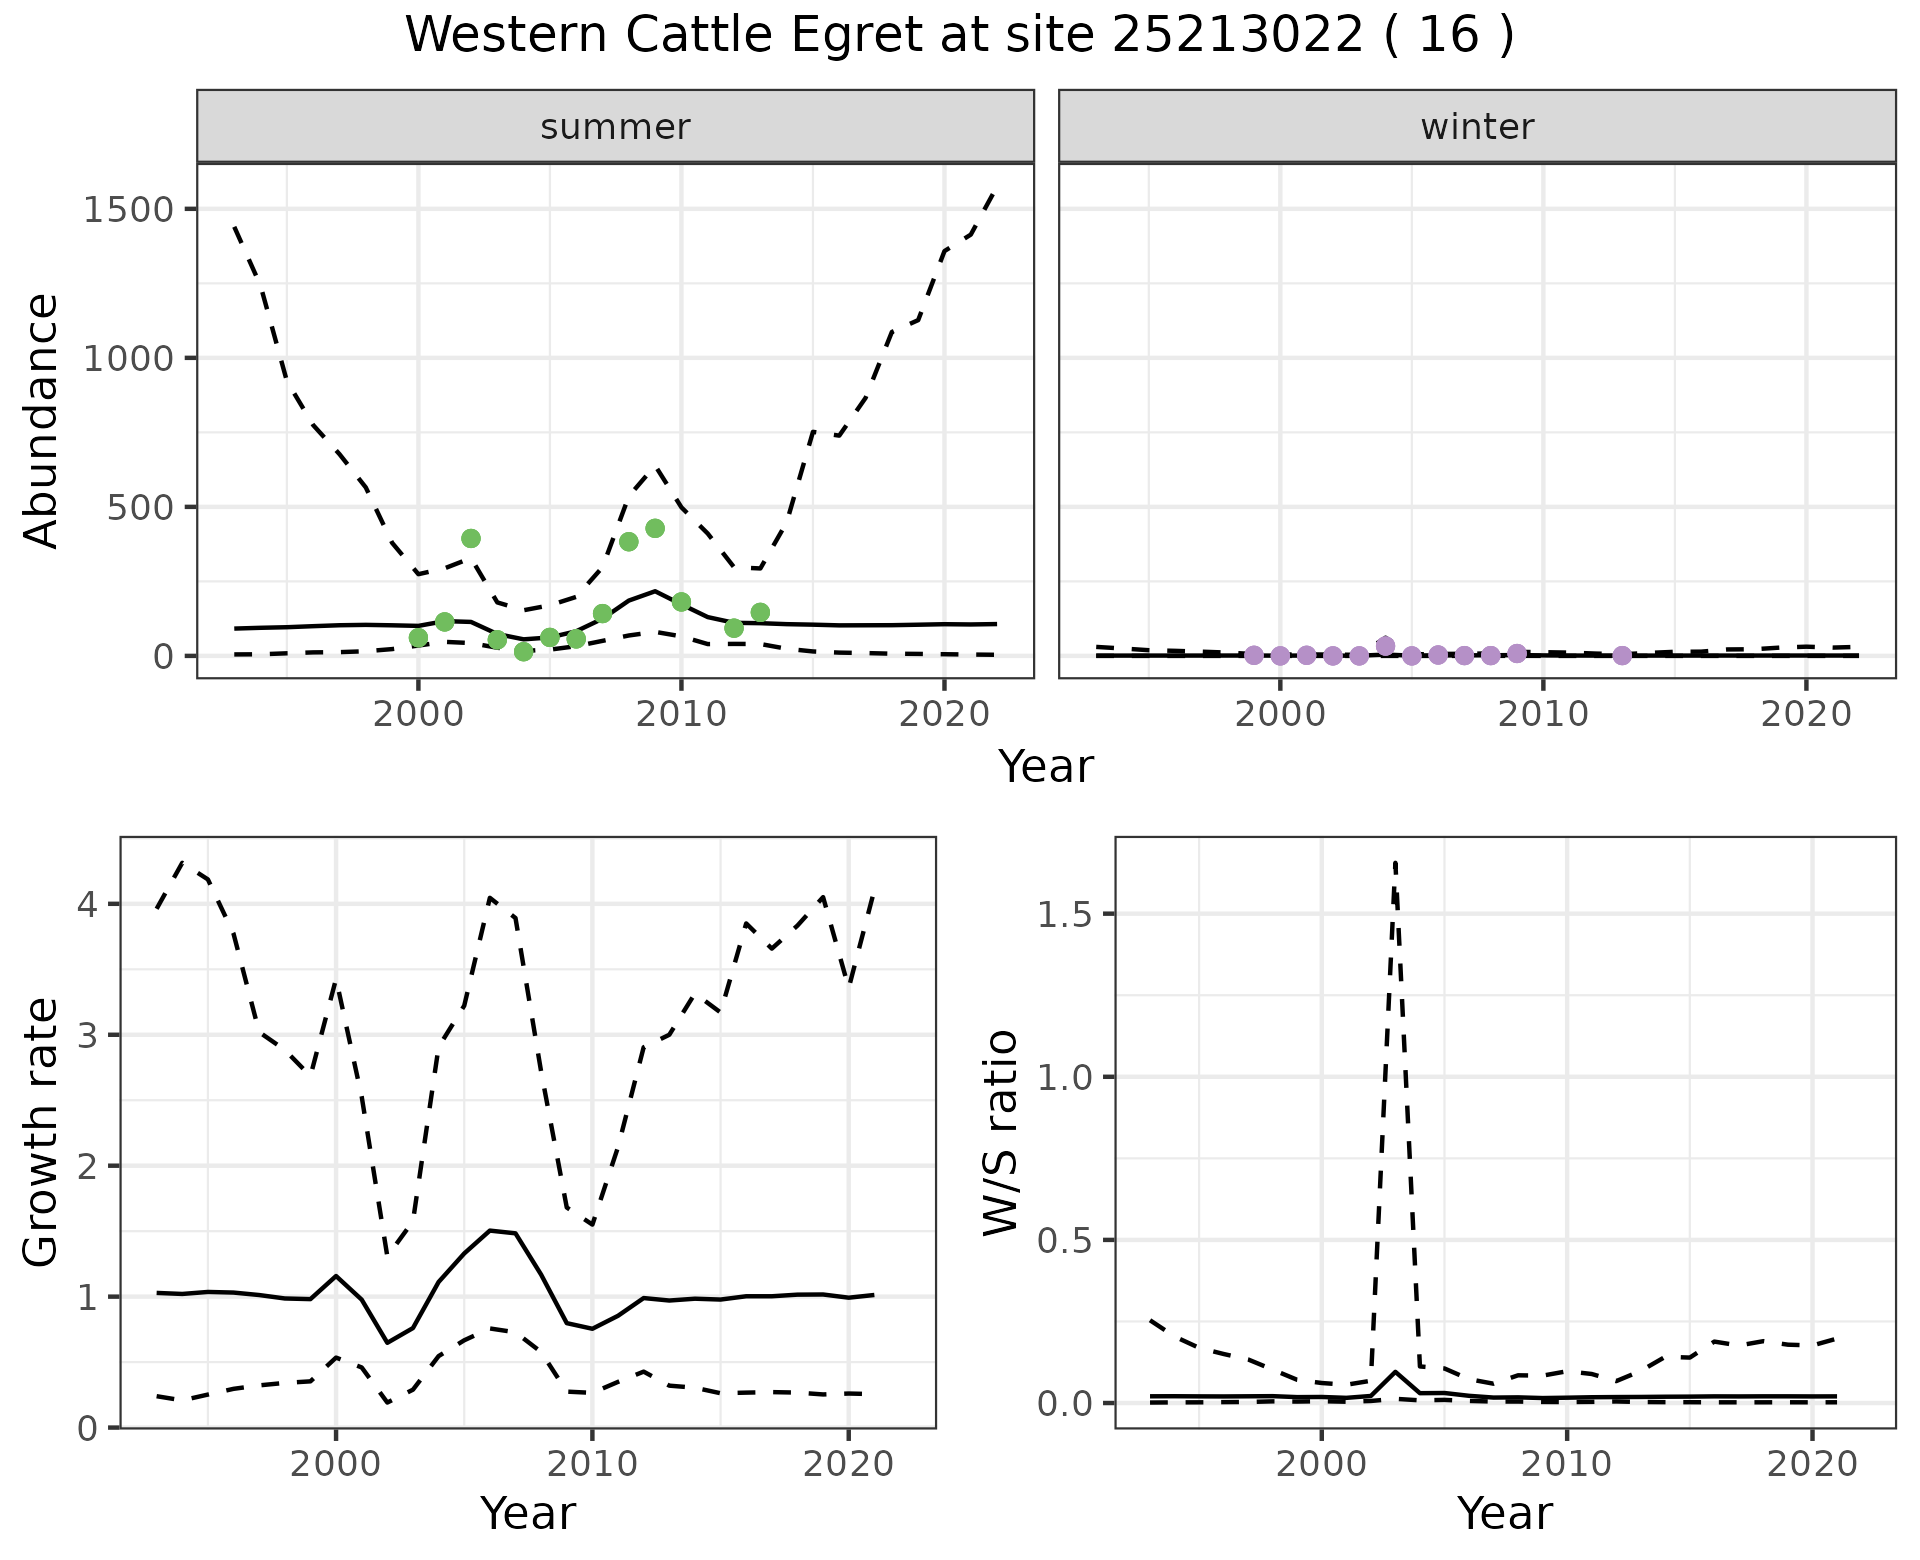Screen dimensions: 1920x1560
Task: Click the 4 tick on Growth rate axis
Action: (87, 905)
